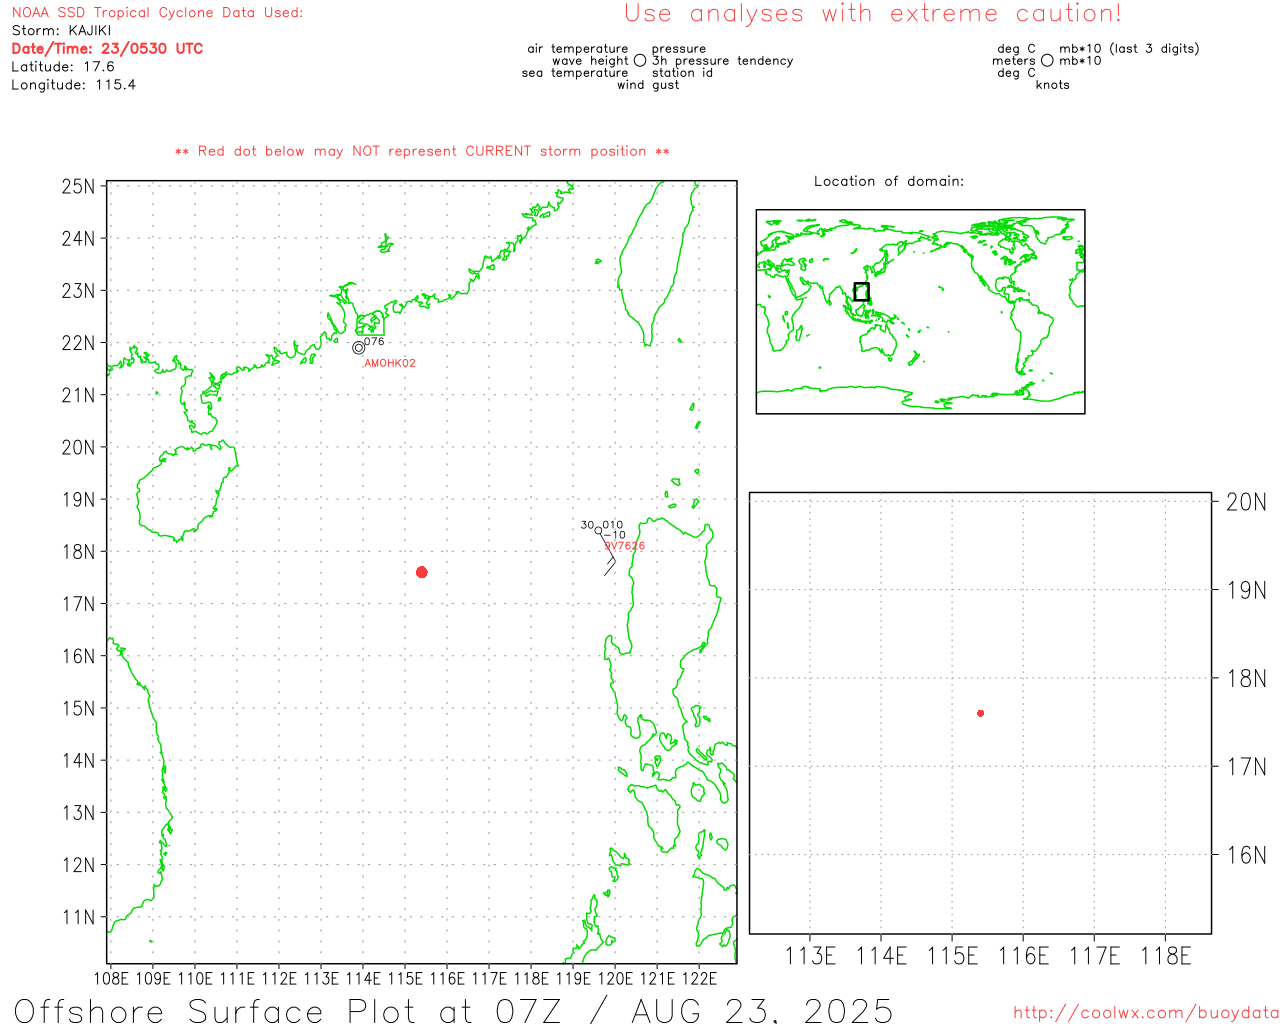Select the AMOHK02 station circle marker

(359, 348)
